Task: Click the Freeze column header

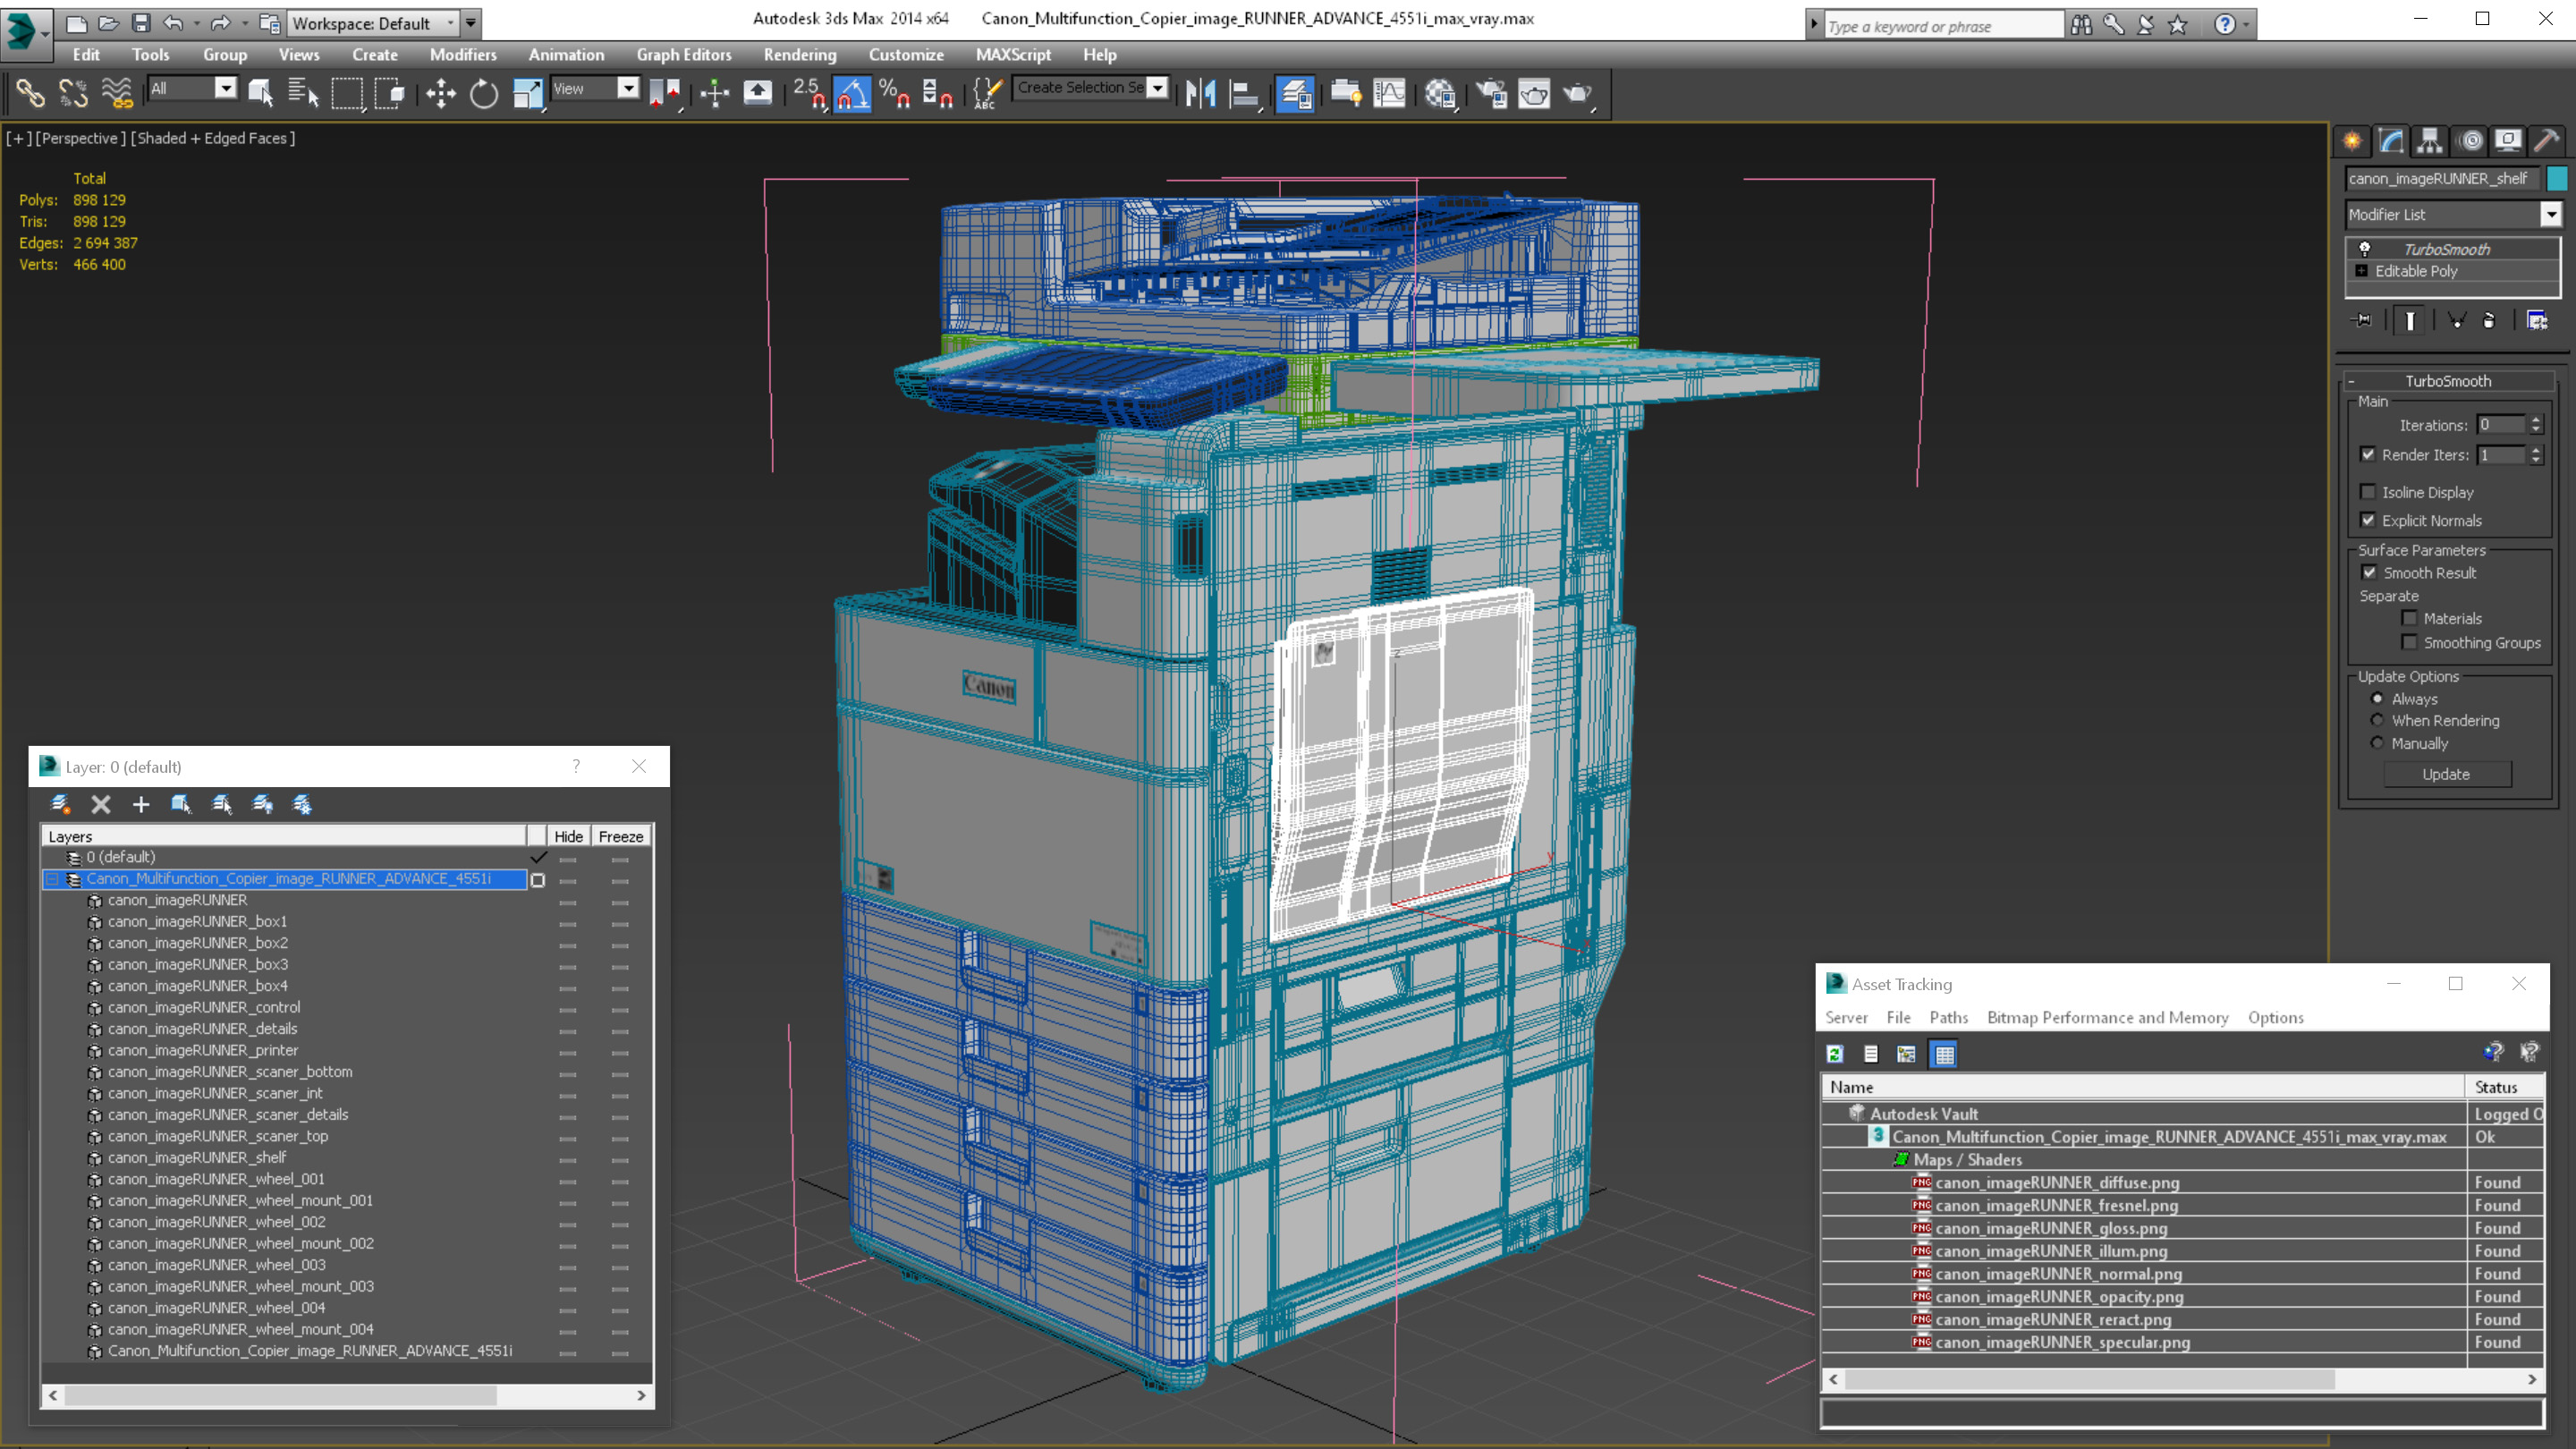Action: coord(620,836)
